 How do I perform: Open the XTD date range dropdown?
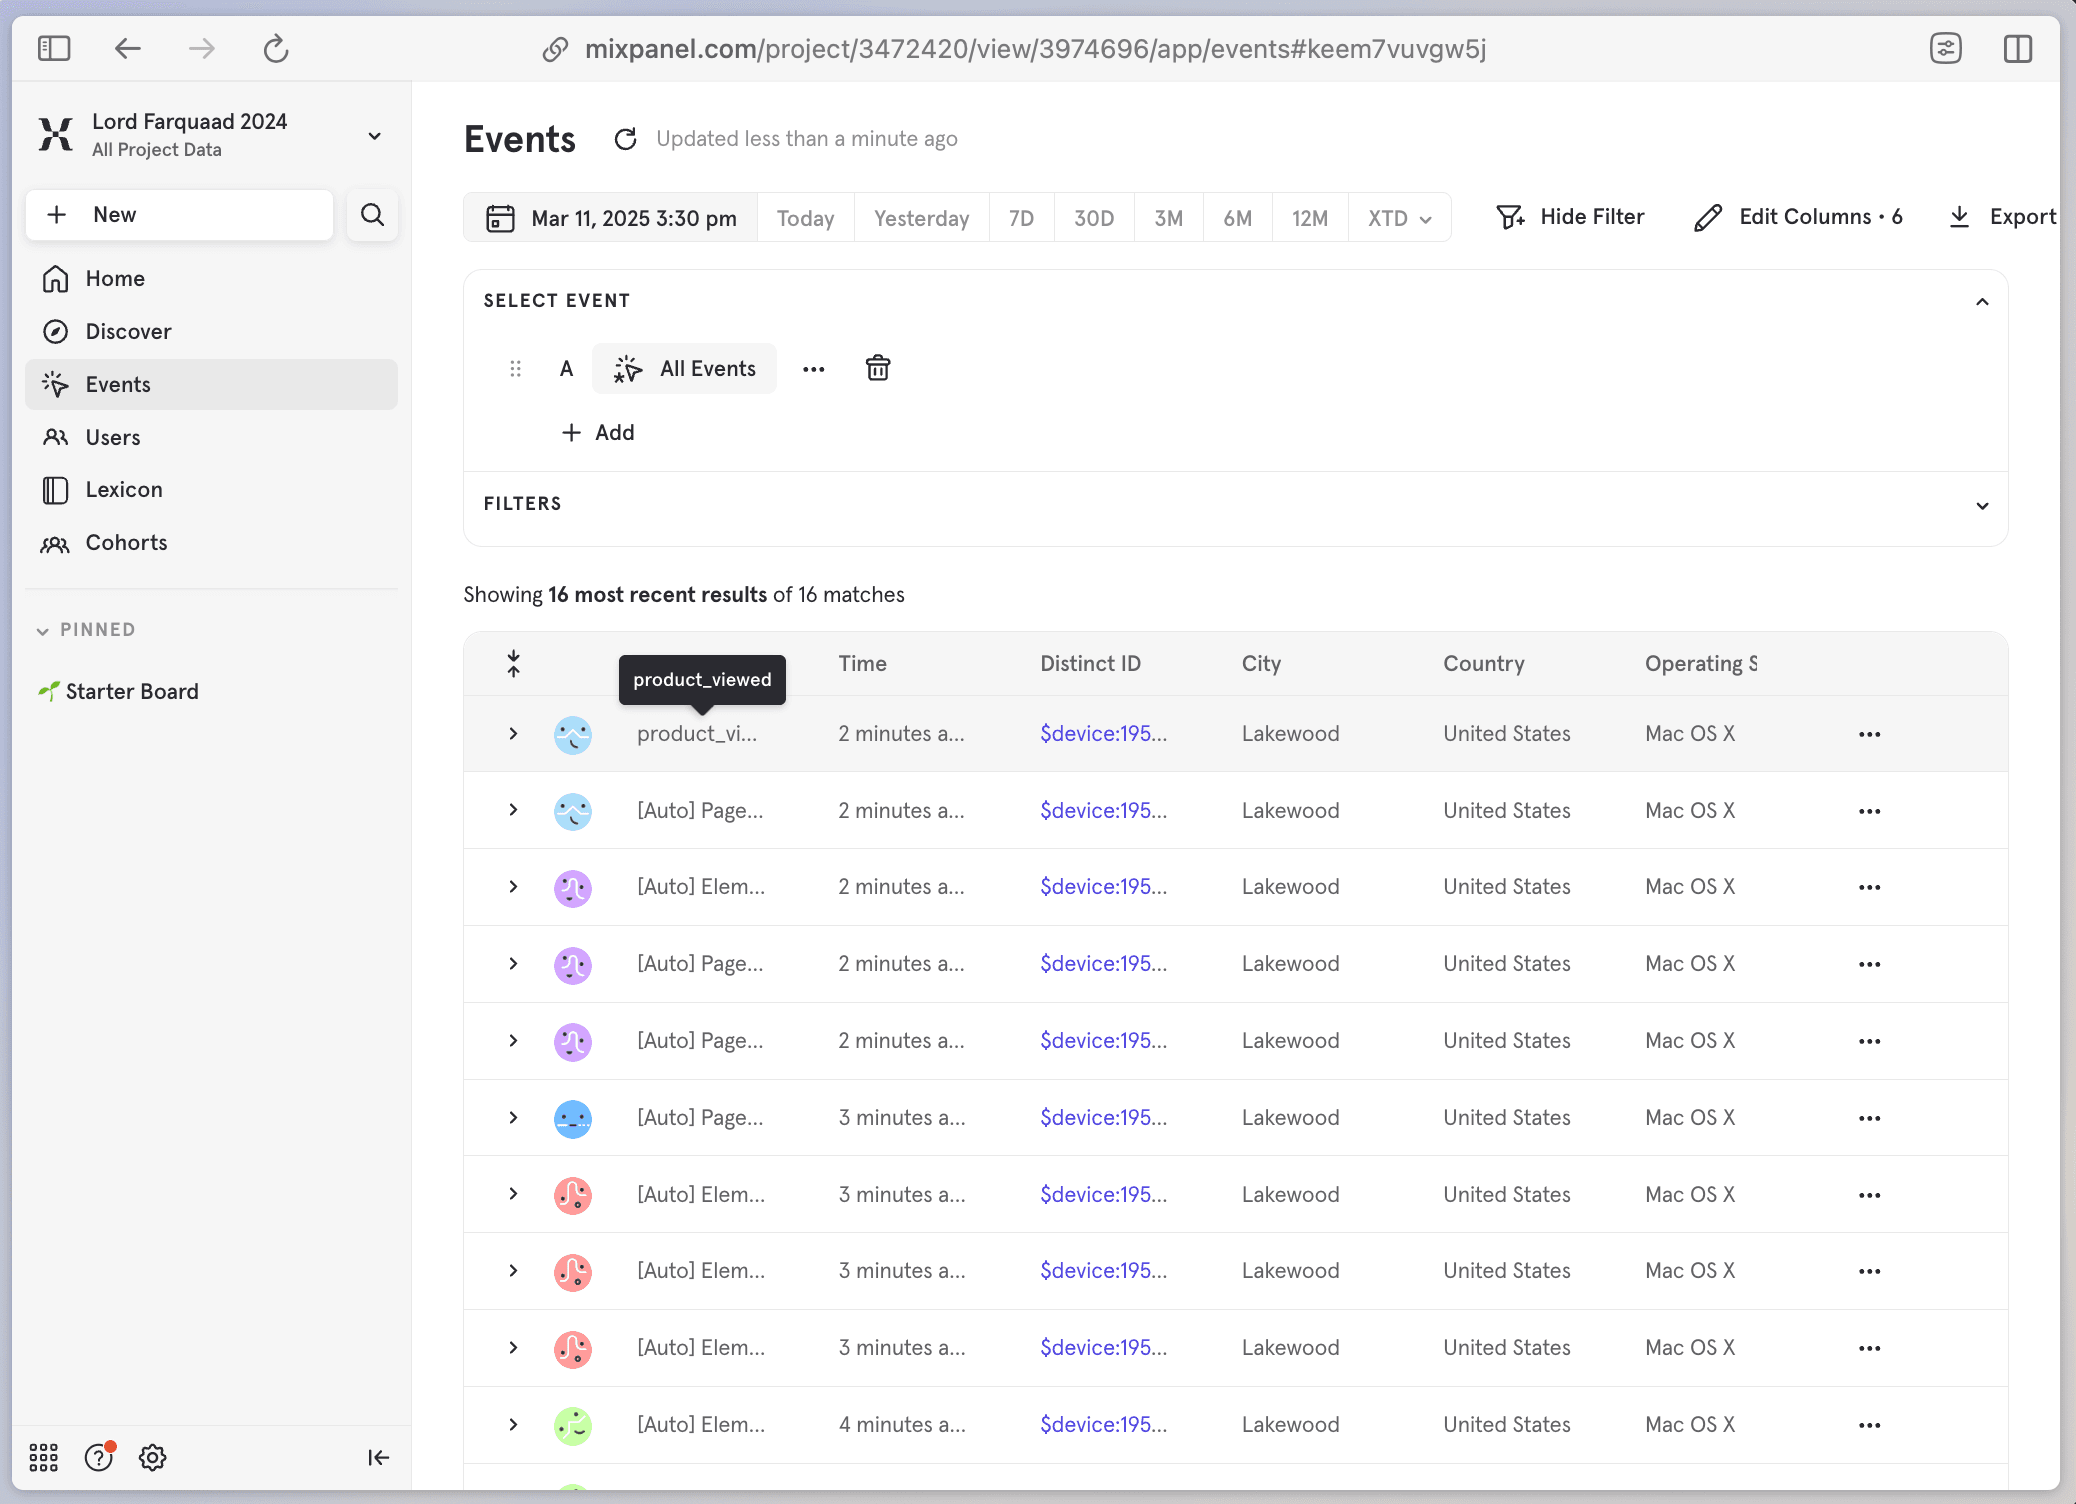1399,218
